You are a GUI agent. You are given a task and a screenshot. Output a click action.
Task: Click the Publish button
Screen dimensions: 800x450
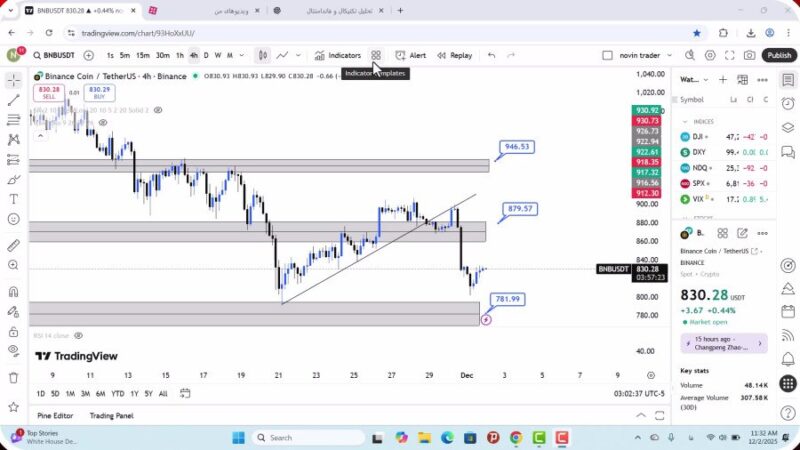coord(778,56)
